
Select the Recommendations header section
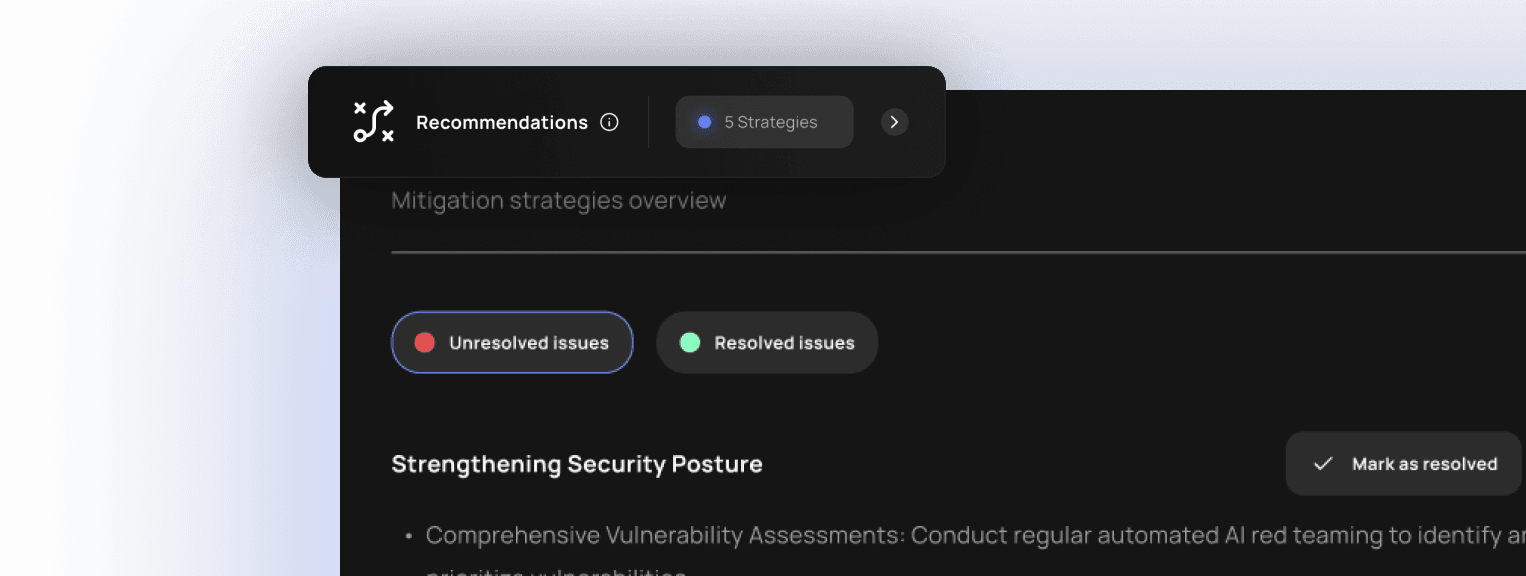(501, 122)
